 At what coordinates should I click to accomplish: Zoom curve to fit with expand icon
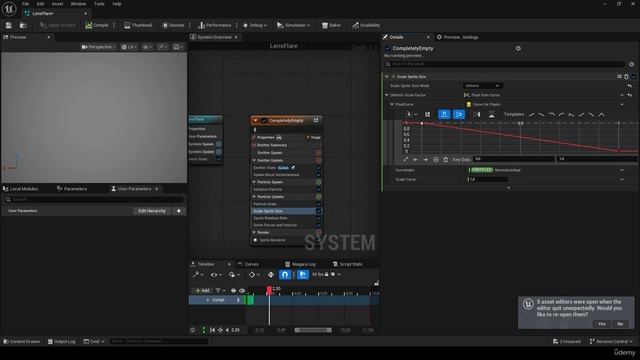tap(405, 159)
